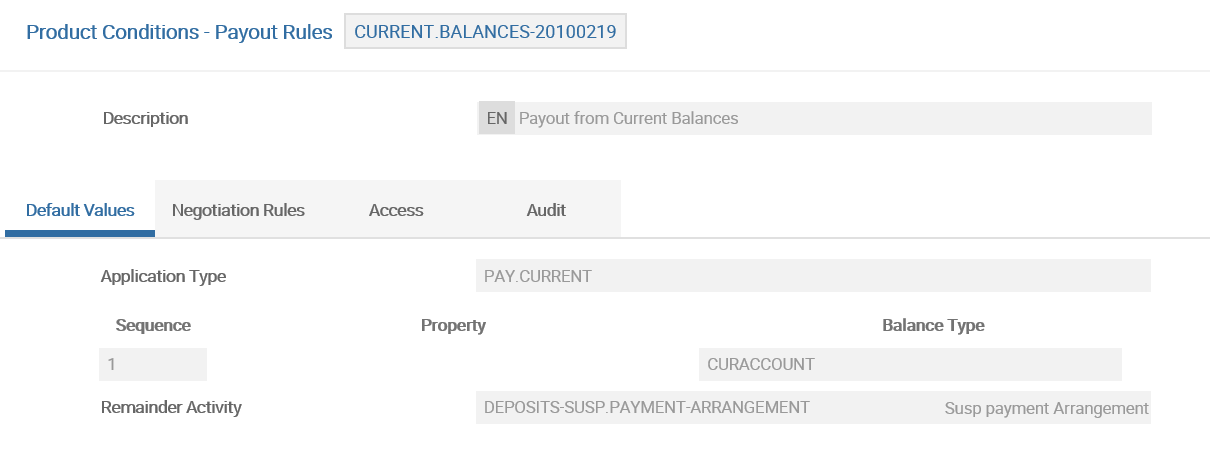Screen dimensions: 1210x460
Task: Click the Sequence column header
Action: 153,325
